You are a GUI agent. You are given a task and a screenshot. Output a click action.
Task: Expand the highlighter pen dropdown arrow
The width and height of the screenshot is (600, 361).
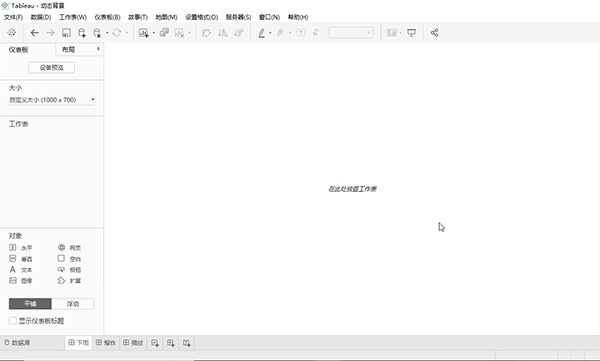(270, 33)
